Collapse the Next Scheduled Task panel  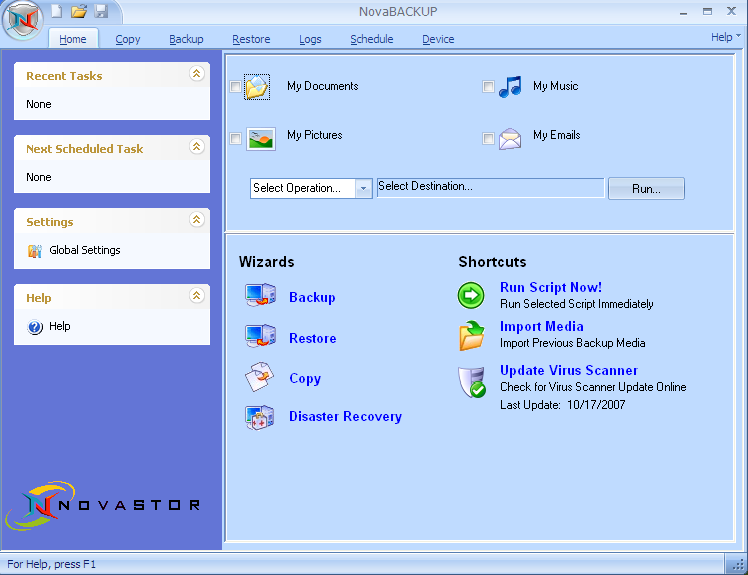tap(197, 146)
